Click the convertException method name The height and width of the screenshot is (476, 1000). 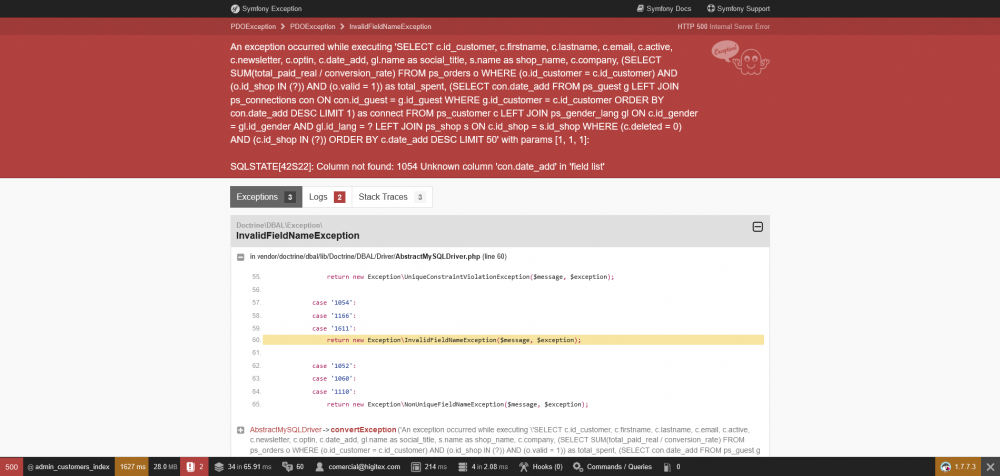coord(364,429)
